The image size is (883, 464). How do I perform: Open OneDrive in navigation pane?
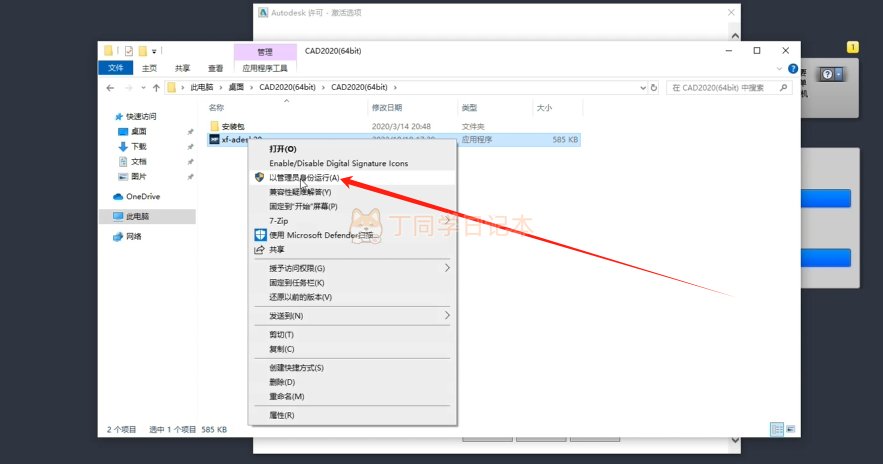coord(143,197)
